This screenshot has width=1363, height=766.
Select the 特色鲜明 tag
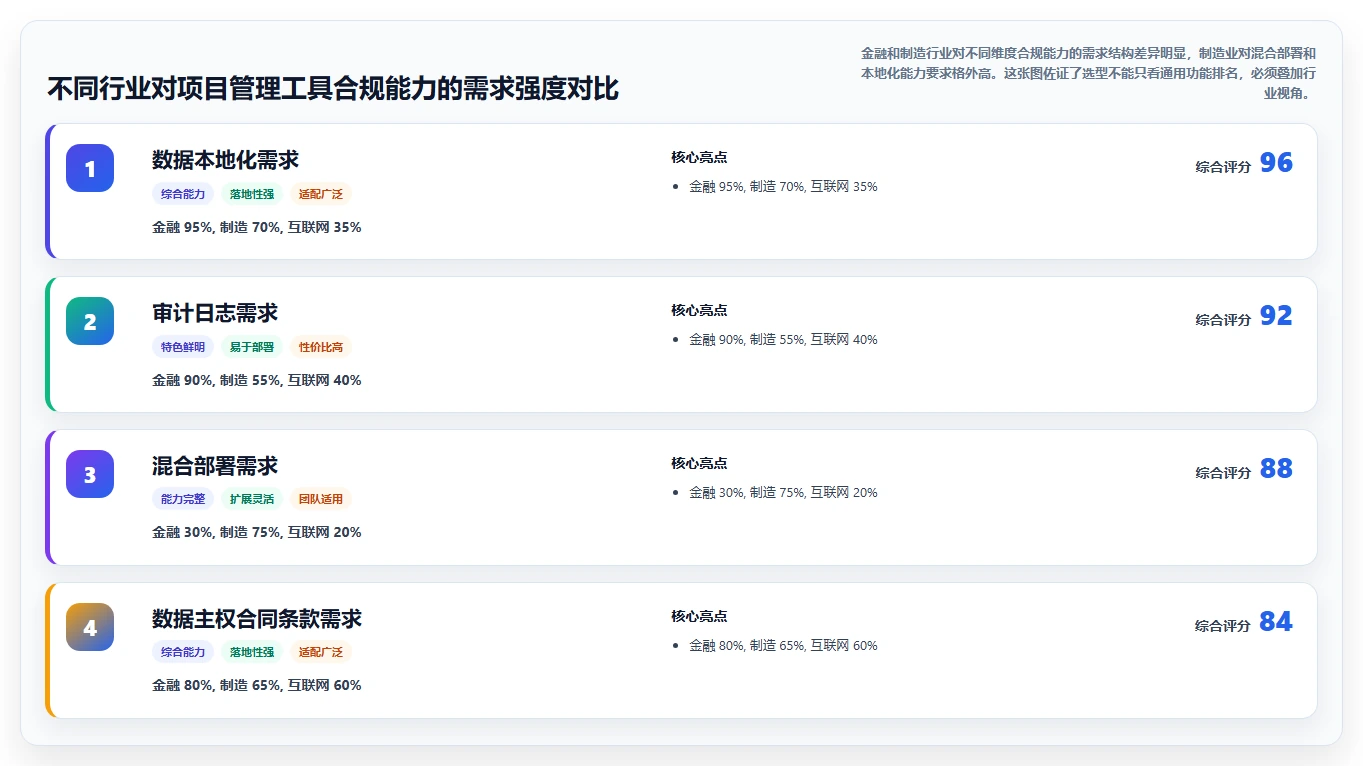pyautogui.click(x=183, y=347)
